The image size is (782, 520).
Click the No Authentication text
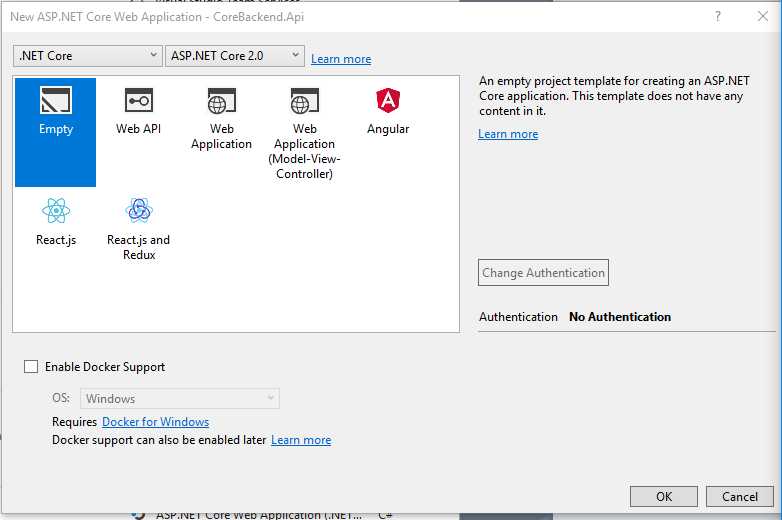pos(620,317)
